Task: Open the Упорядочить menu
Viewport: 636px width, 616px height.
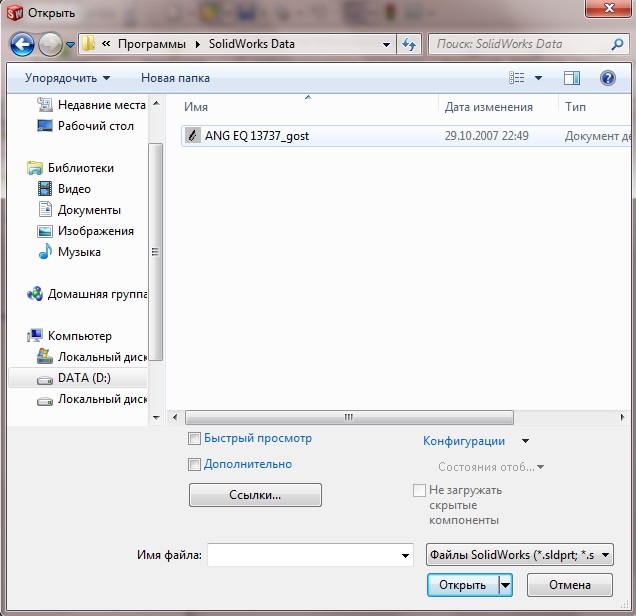Action: click(x=67, y=78)
